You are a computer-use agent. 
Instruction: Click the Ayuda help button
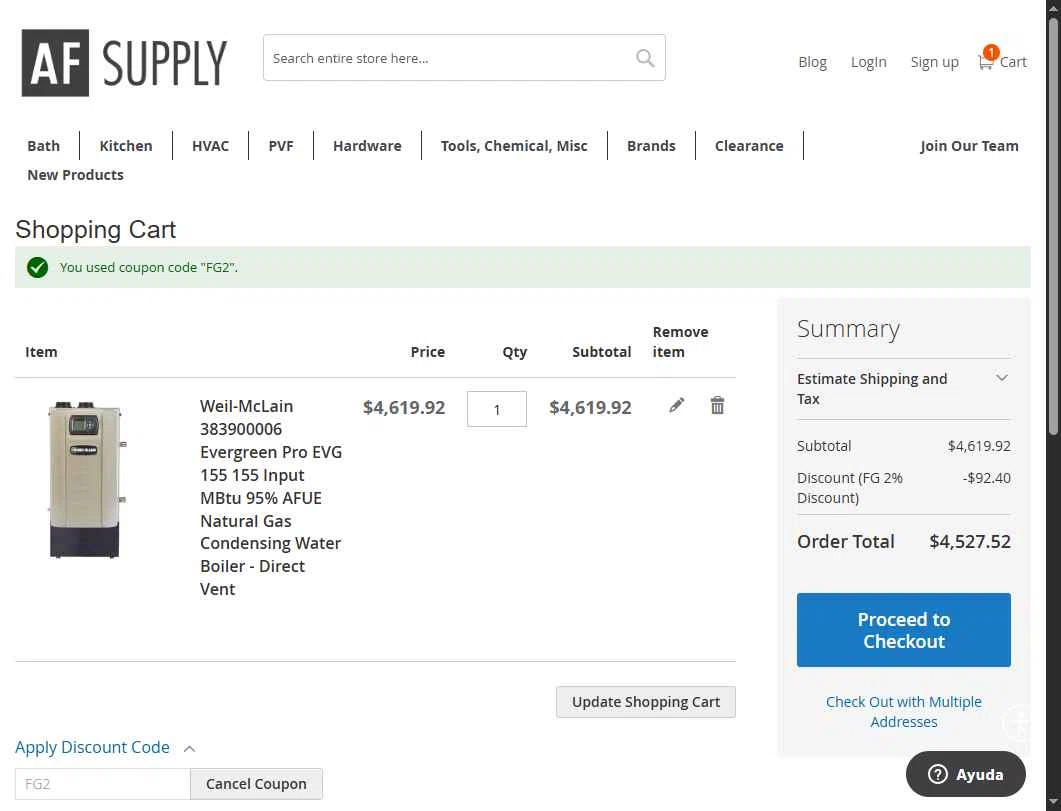966,774
